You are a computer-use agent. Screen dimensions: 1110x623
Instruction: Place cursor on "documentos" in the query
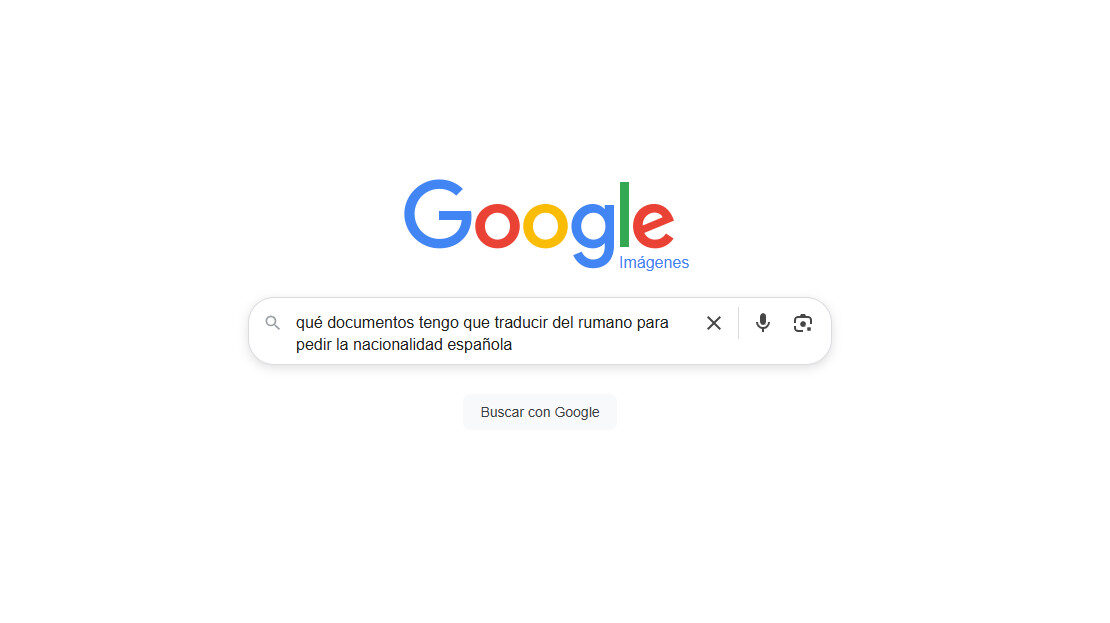370,322
